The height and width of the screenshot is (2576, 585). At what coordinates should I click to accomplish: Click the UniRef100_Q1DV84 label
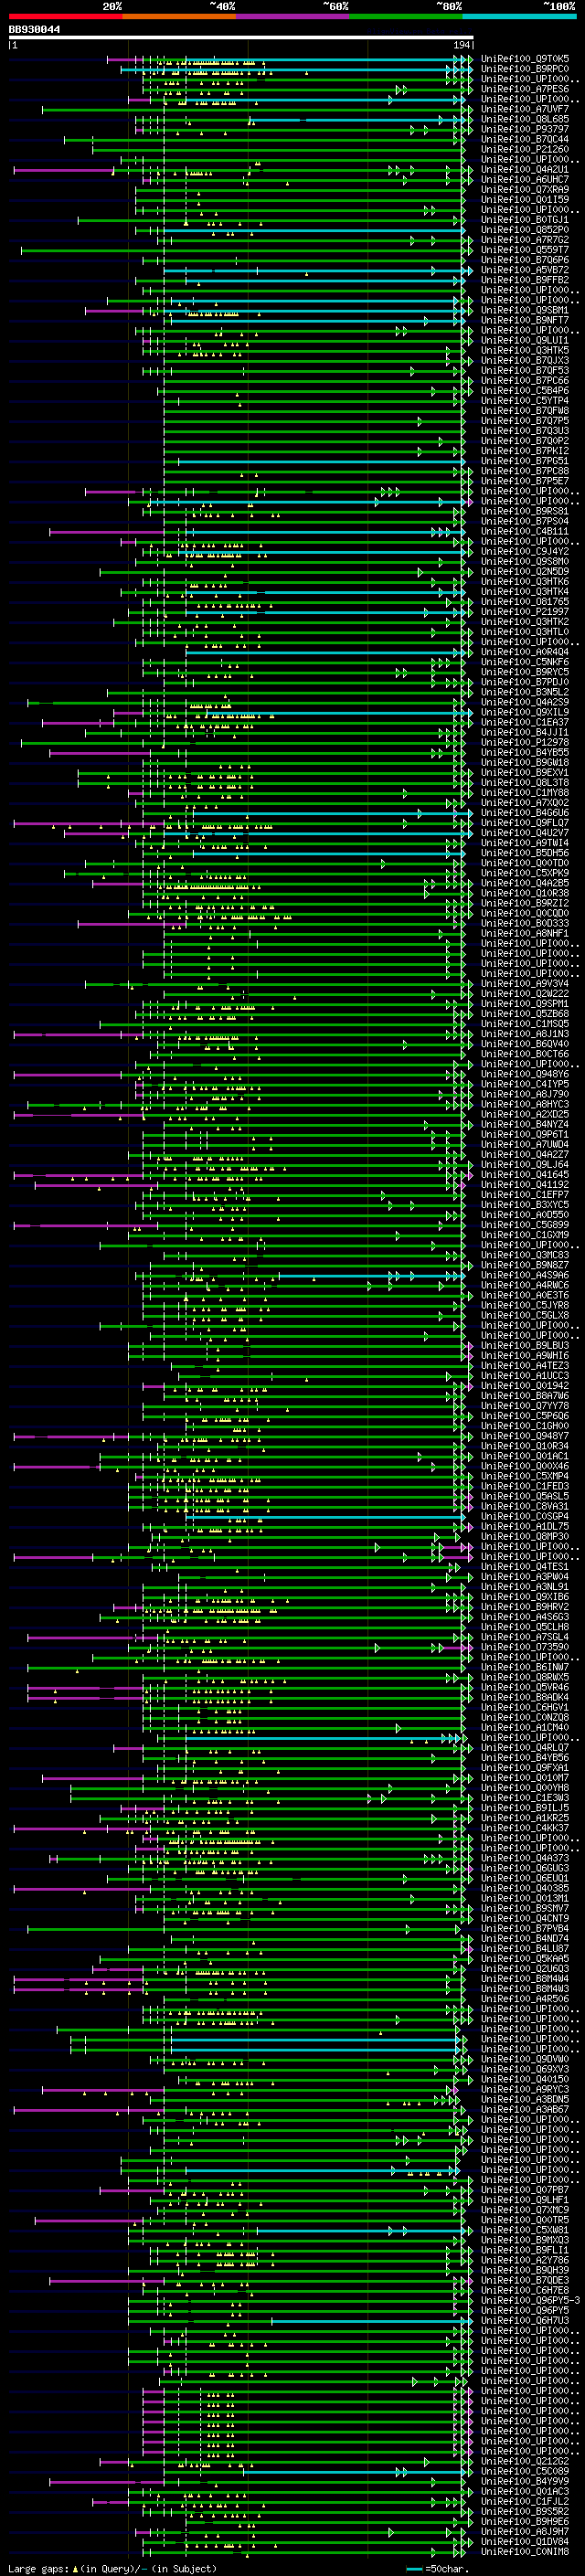[525, 2541]
